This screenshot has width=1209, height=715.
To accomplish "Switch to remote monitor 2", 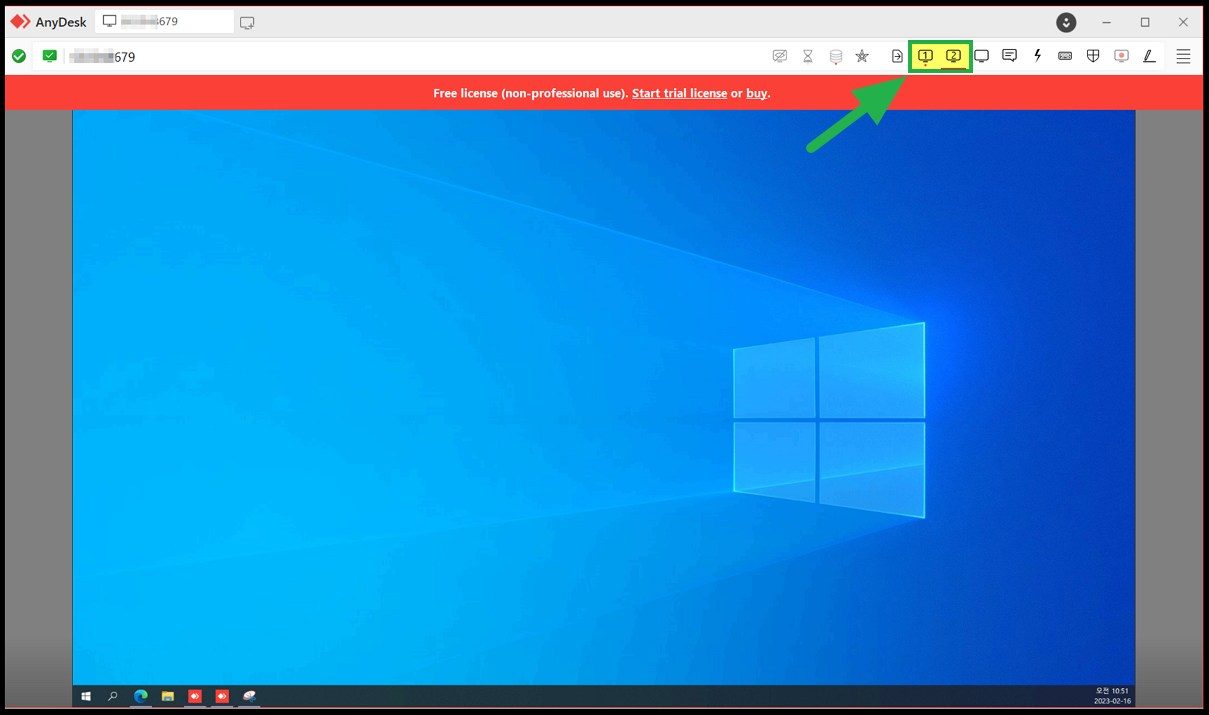I will pyautogui.click(x=953, y=57).
